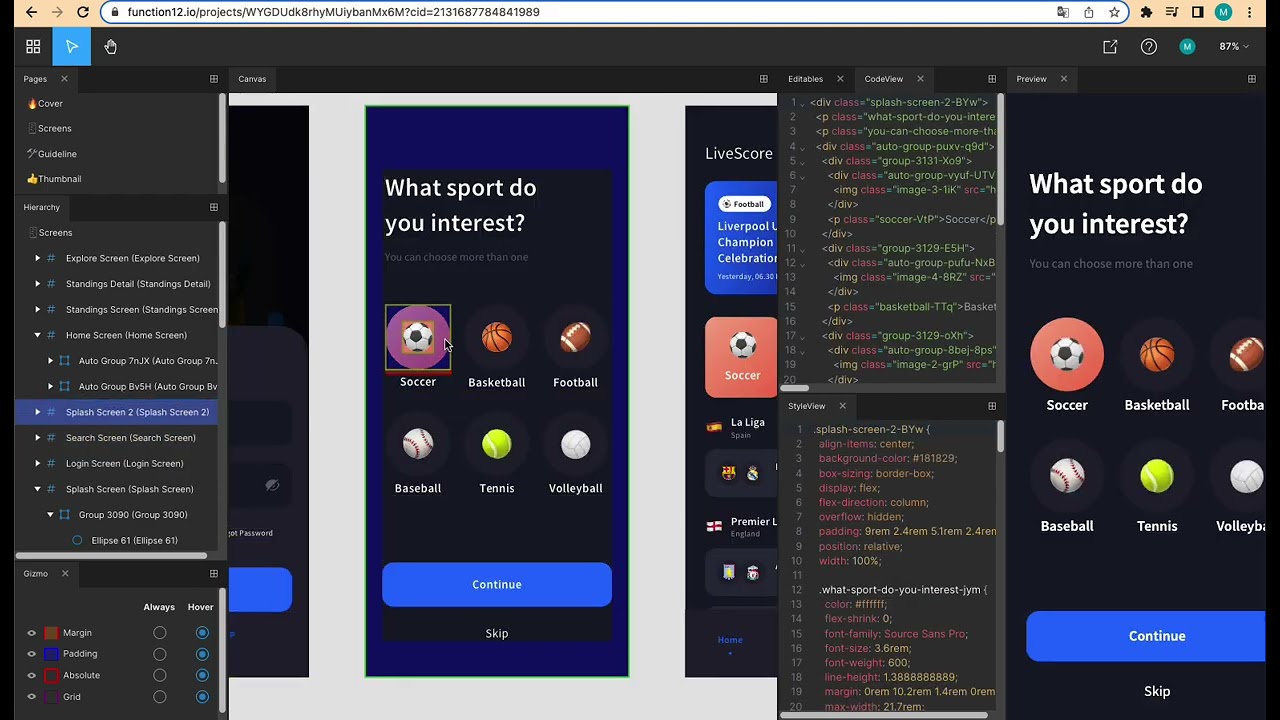Click the Basketball icon on canvas

tap(497, 338)
